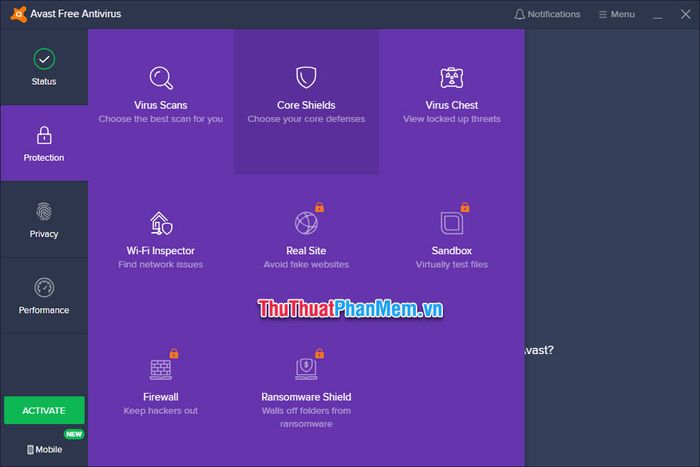This screenshot has height=467, width=700.
Task: Open Ransomware Shield laptop icon
Action: coord(306,369)
